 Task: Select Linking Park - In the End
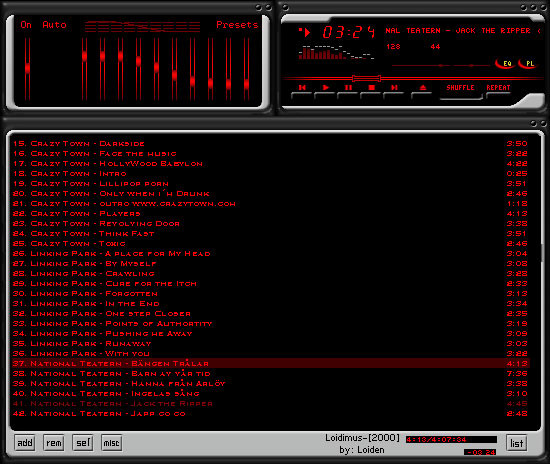click(270, 303)
